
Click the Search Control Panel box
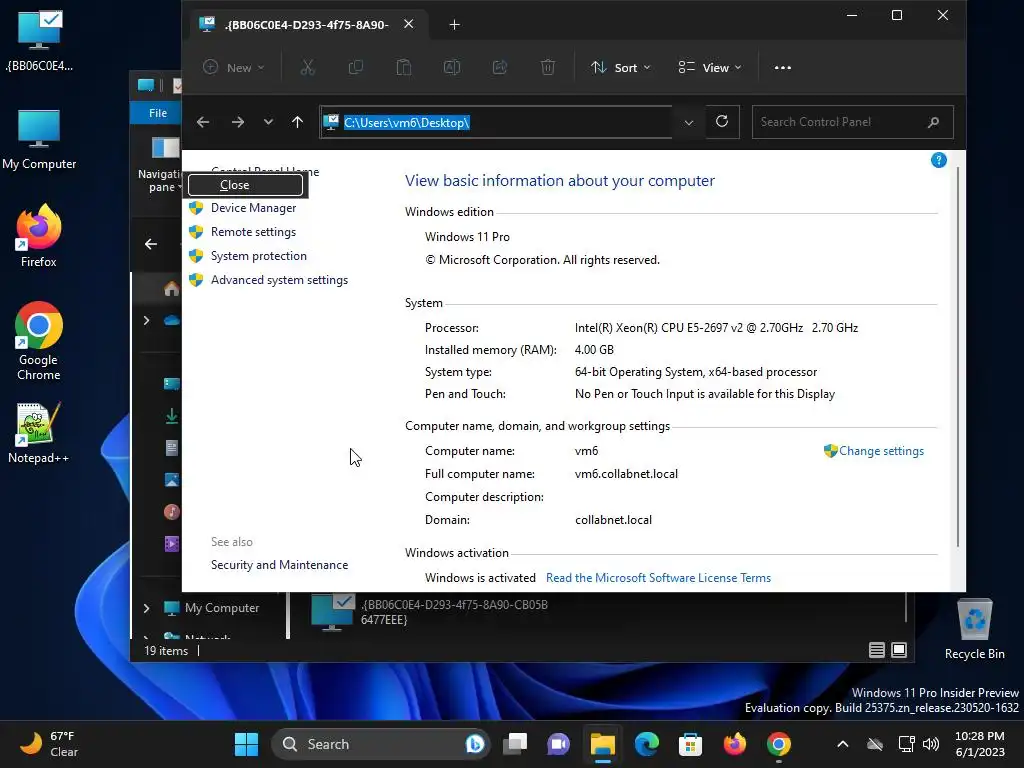coord(852,122)
